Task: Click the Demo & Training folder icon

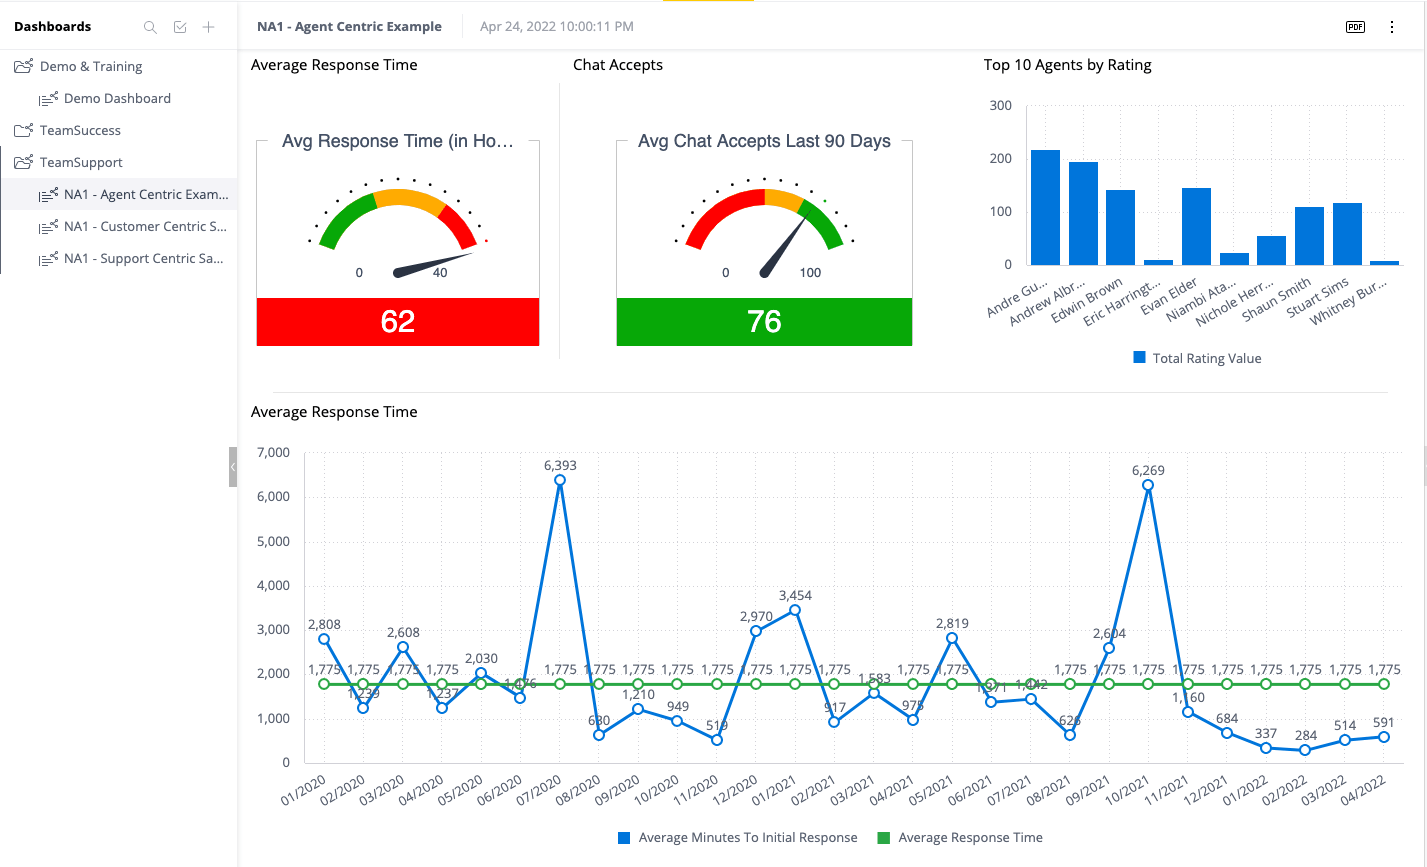Action: (23, 66)
